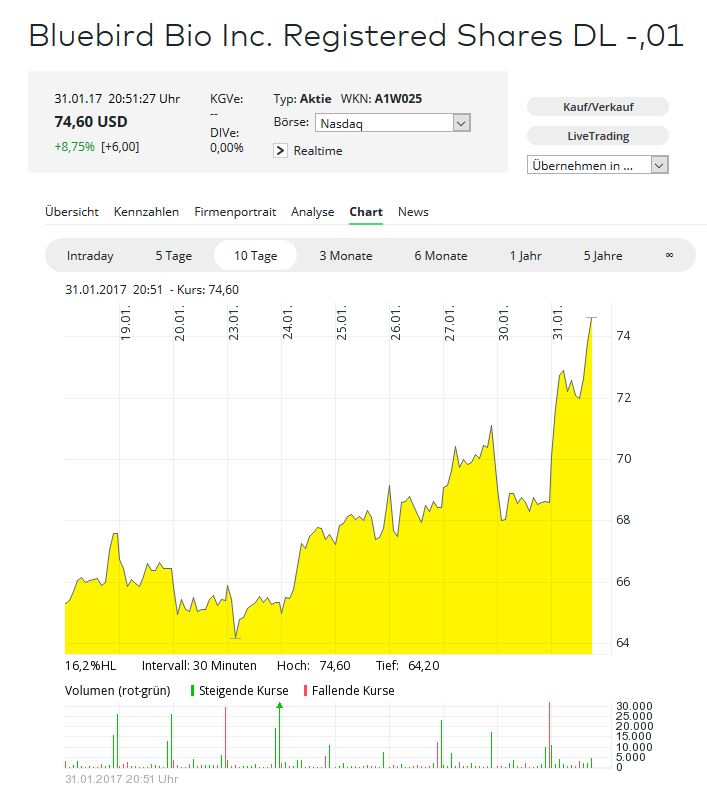
Task: Click the Kauf/Verkauf button
Action: coord(597,106)
